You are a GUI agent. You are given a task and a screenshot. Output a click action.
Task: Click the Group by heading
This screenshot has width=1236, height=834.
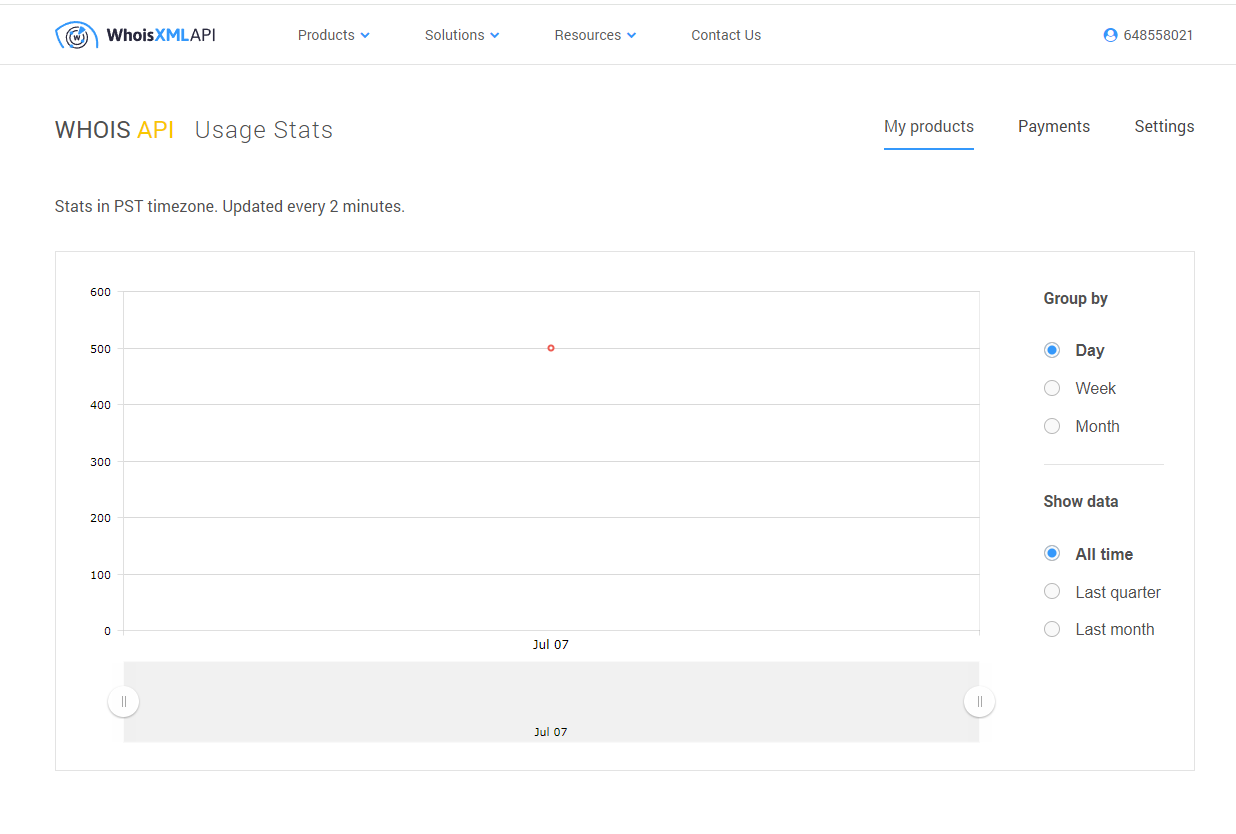(x=1076, y=298)
